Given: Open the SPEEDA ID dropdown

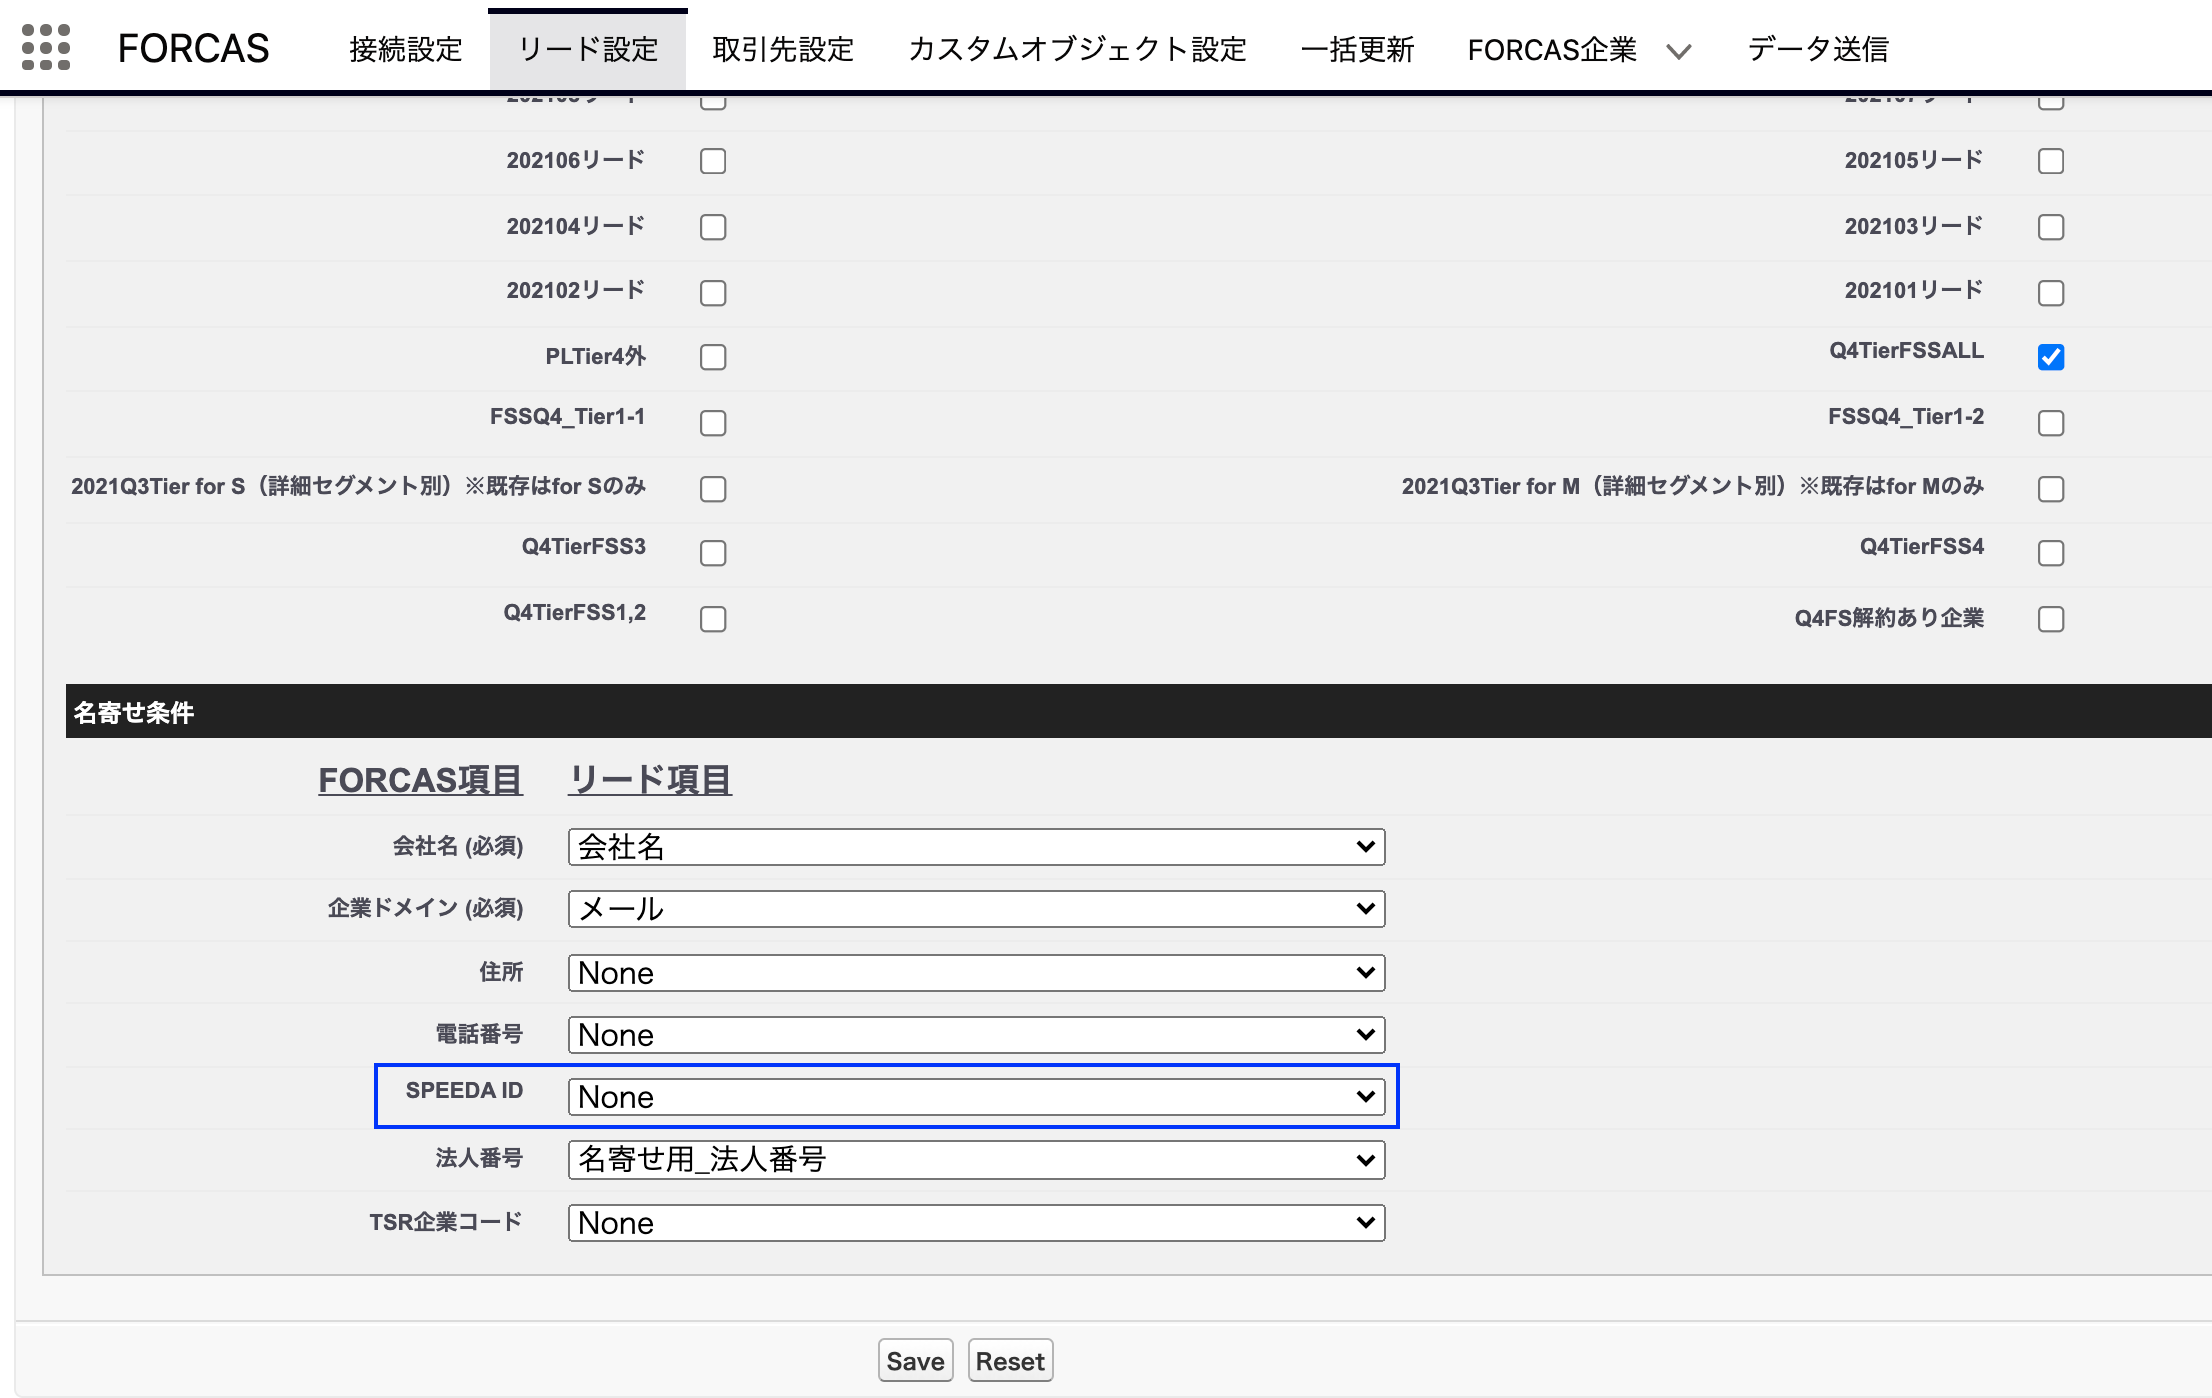Looking at the screenshot, I should pos(976,1096).
